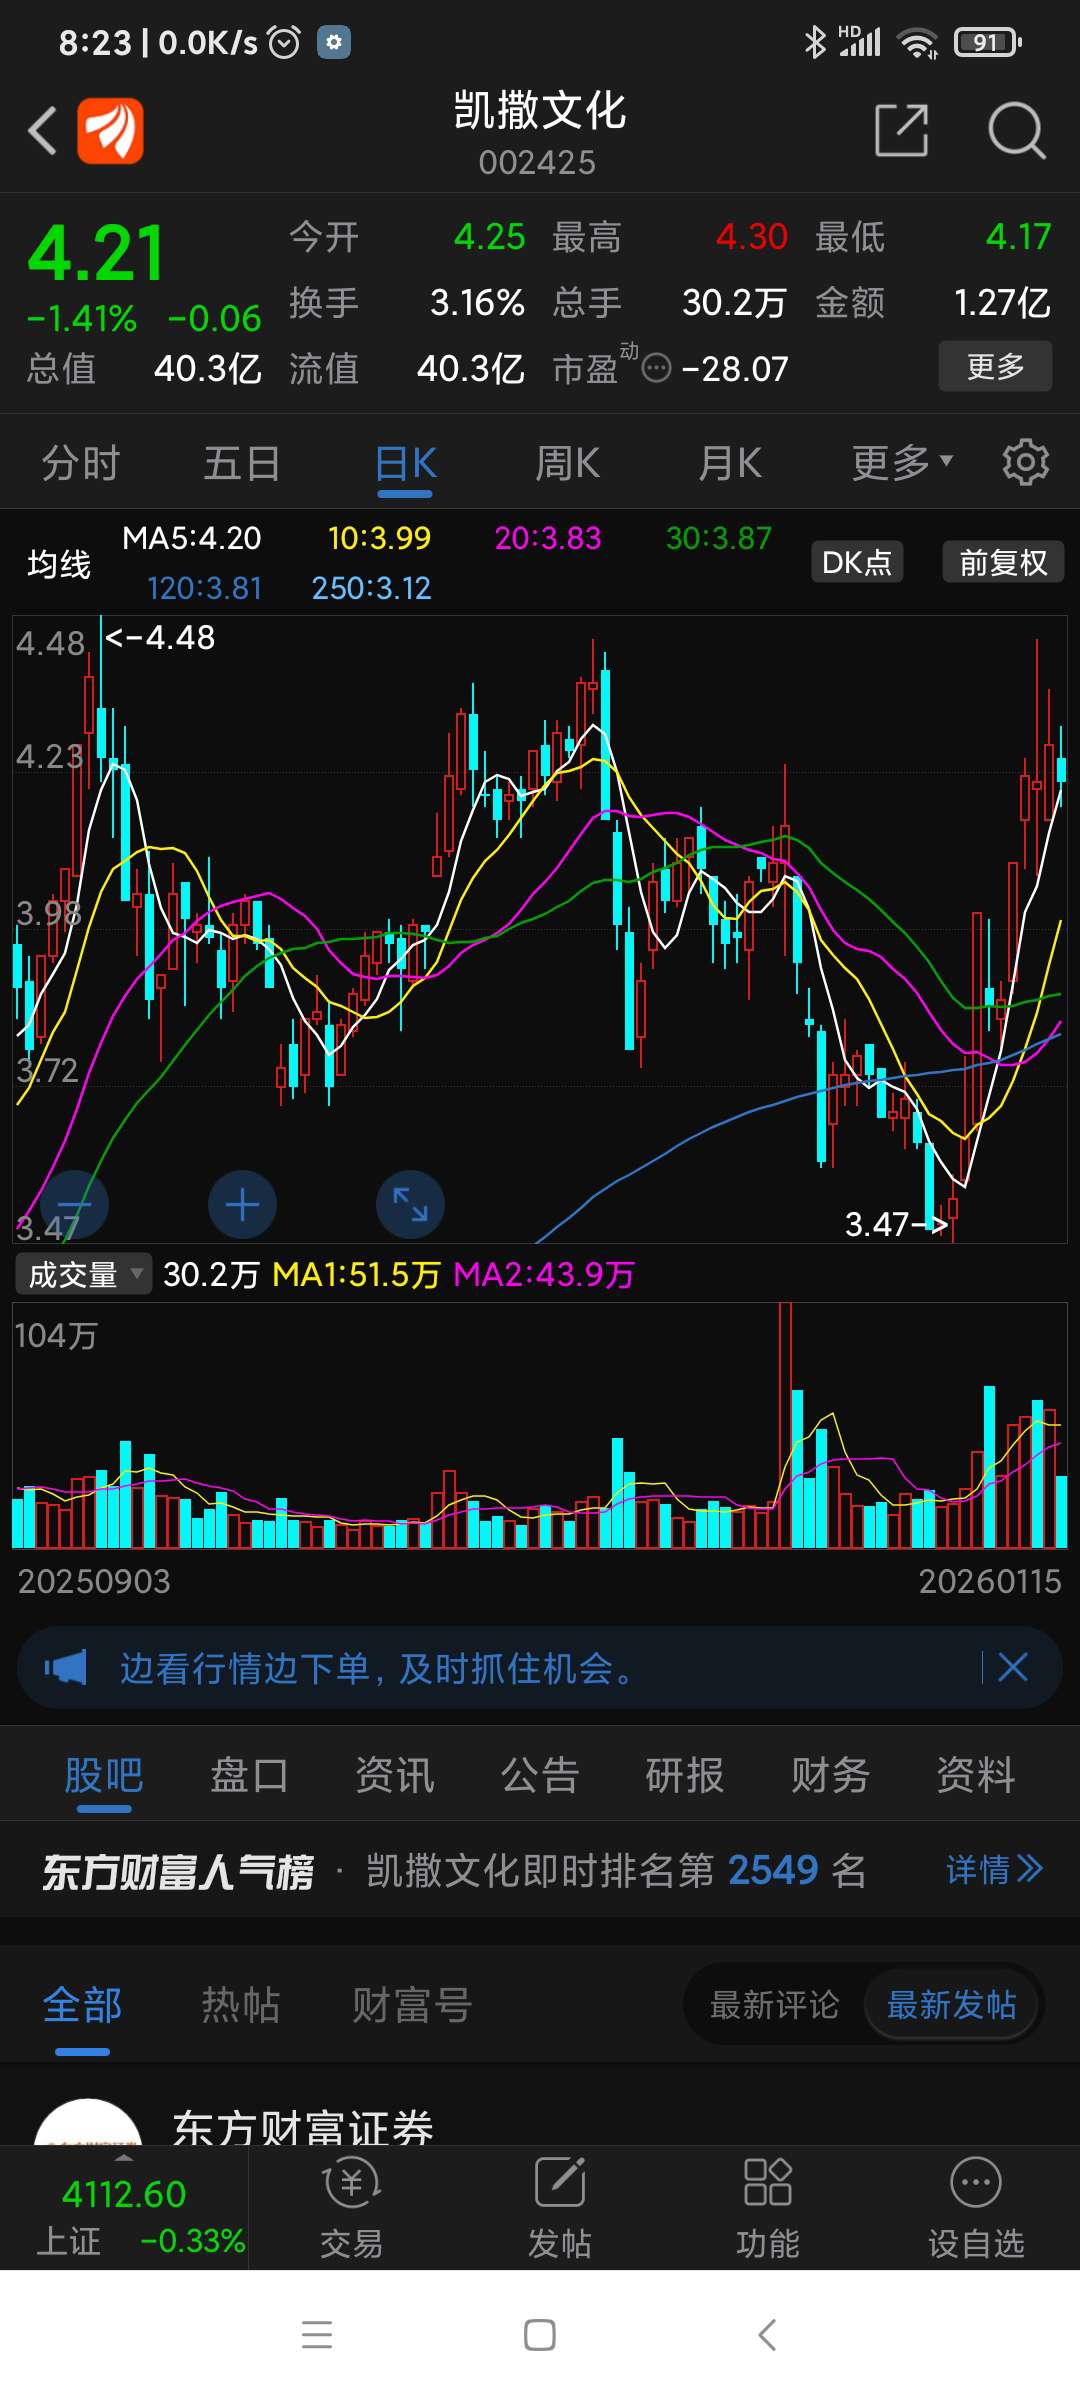This screenshot has height=2400, width=1080.
Task: Tap Android system back button
Action: 767,2335
